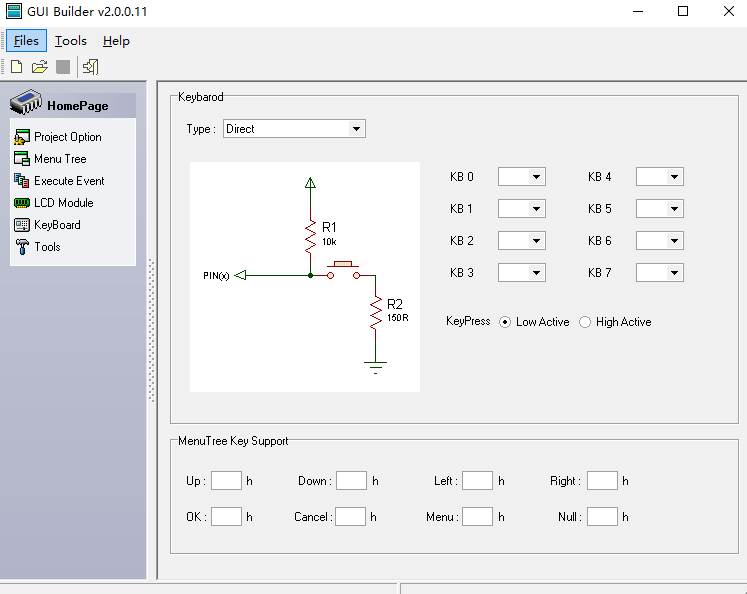747x594 pixels.
Task: Click the Tools hammer icon
Action: tap(22, 247)
